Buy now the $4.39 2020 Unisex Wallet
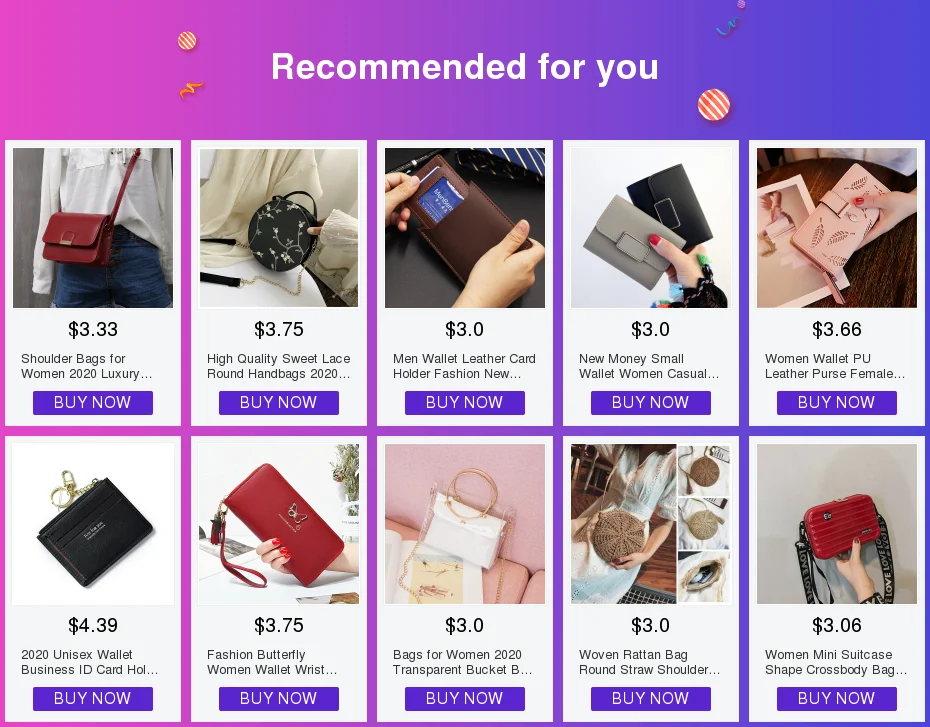Image resolution: width=930 pixels, height=727 pixels. (x=93, y=699)
